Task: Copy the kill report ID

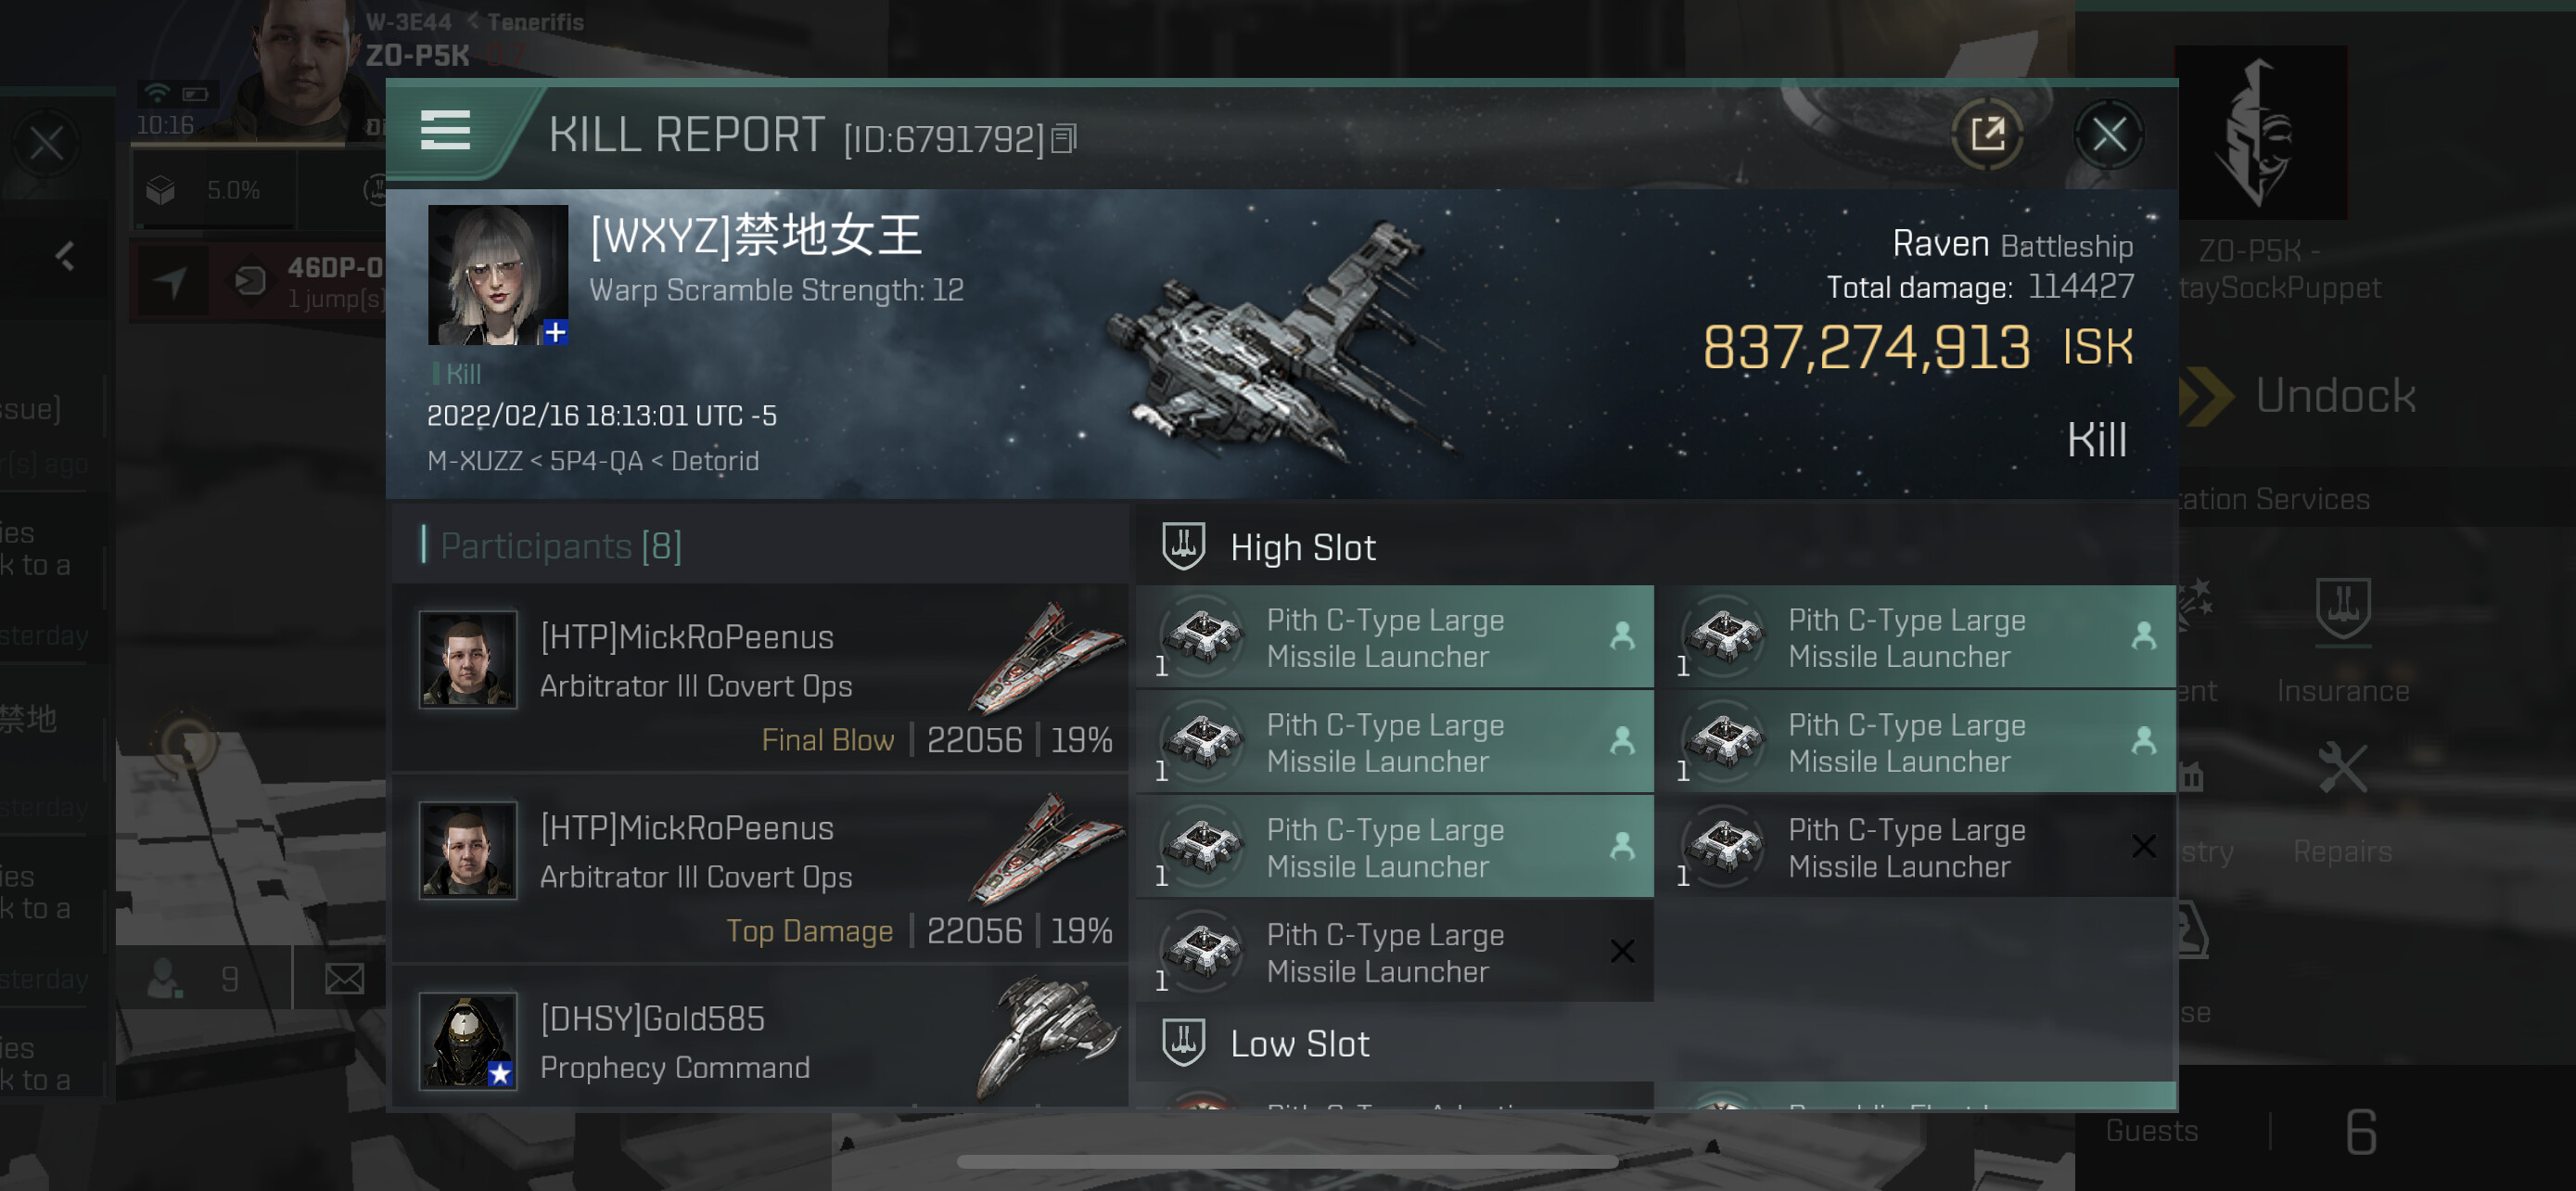Action: point(1064,139)
